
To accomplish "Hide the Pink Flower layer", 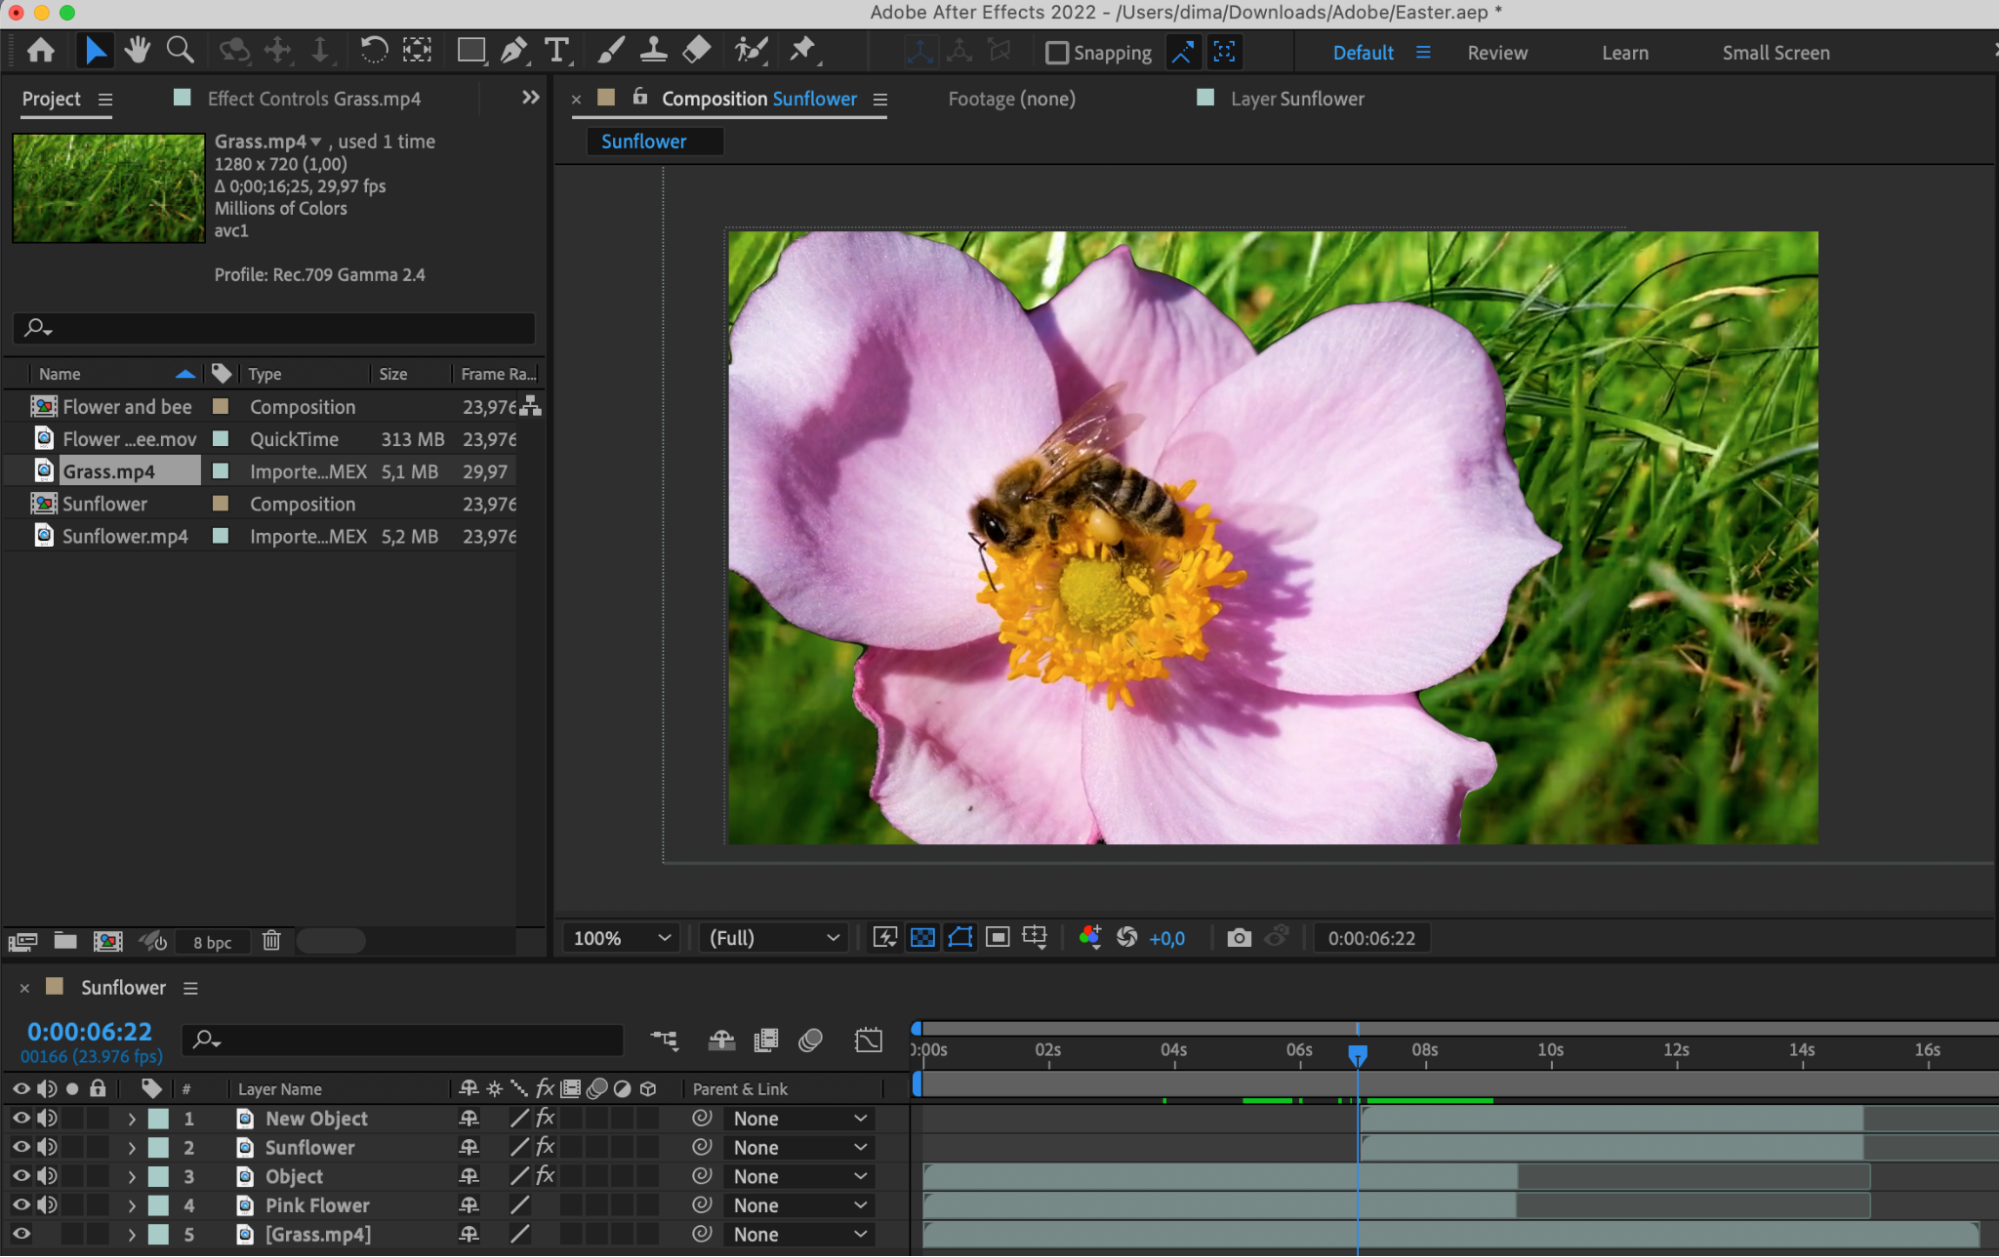I will (21, 1205).
